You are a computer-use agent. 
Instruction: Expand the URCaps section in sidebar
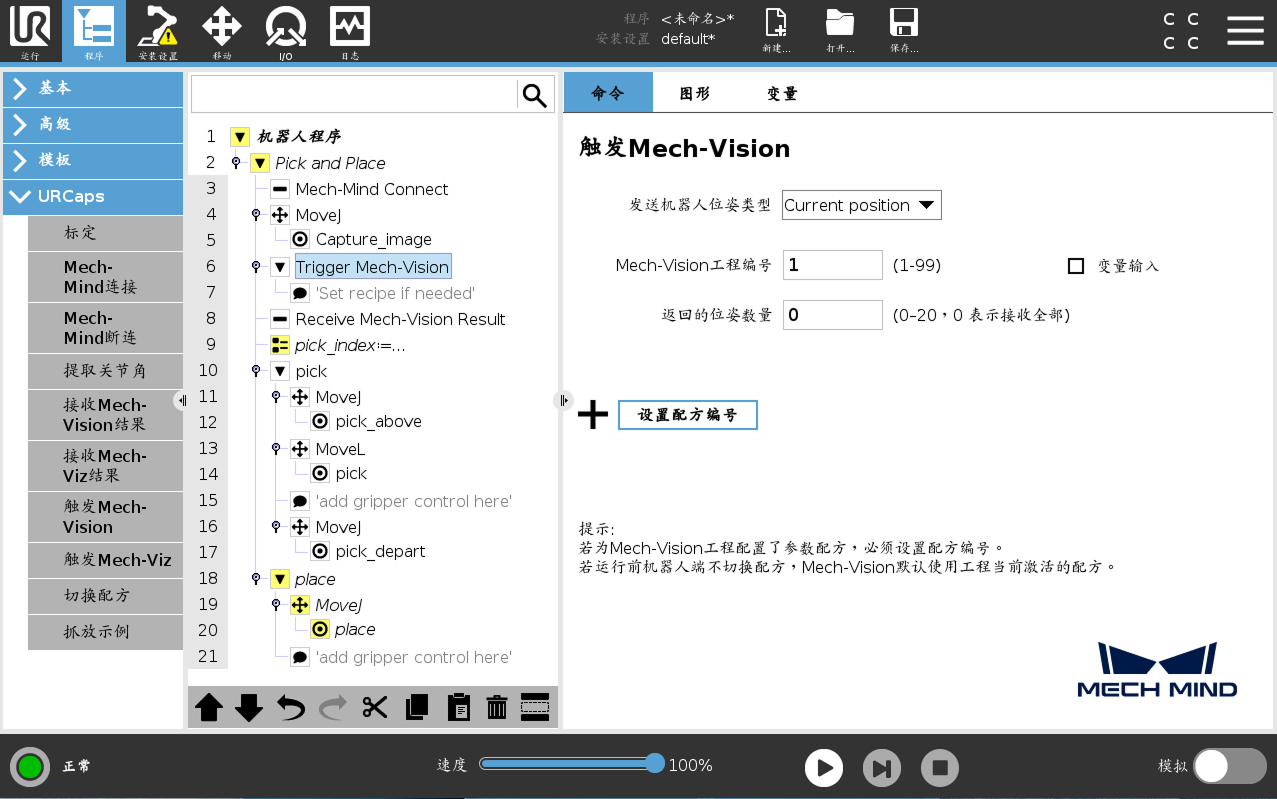92,197
